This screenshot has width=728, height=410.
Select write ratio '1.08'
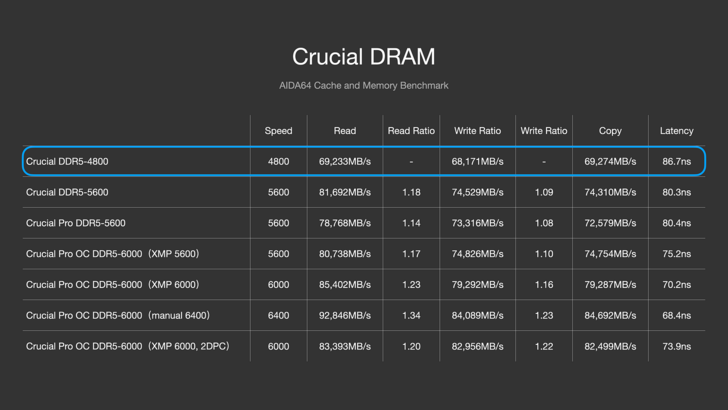pos(544,223)
